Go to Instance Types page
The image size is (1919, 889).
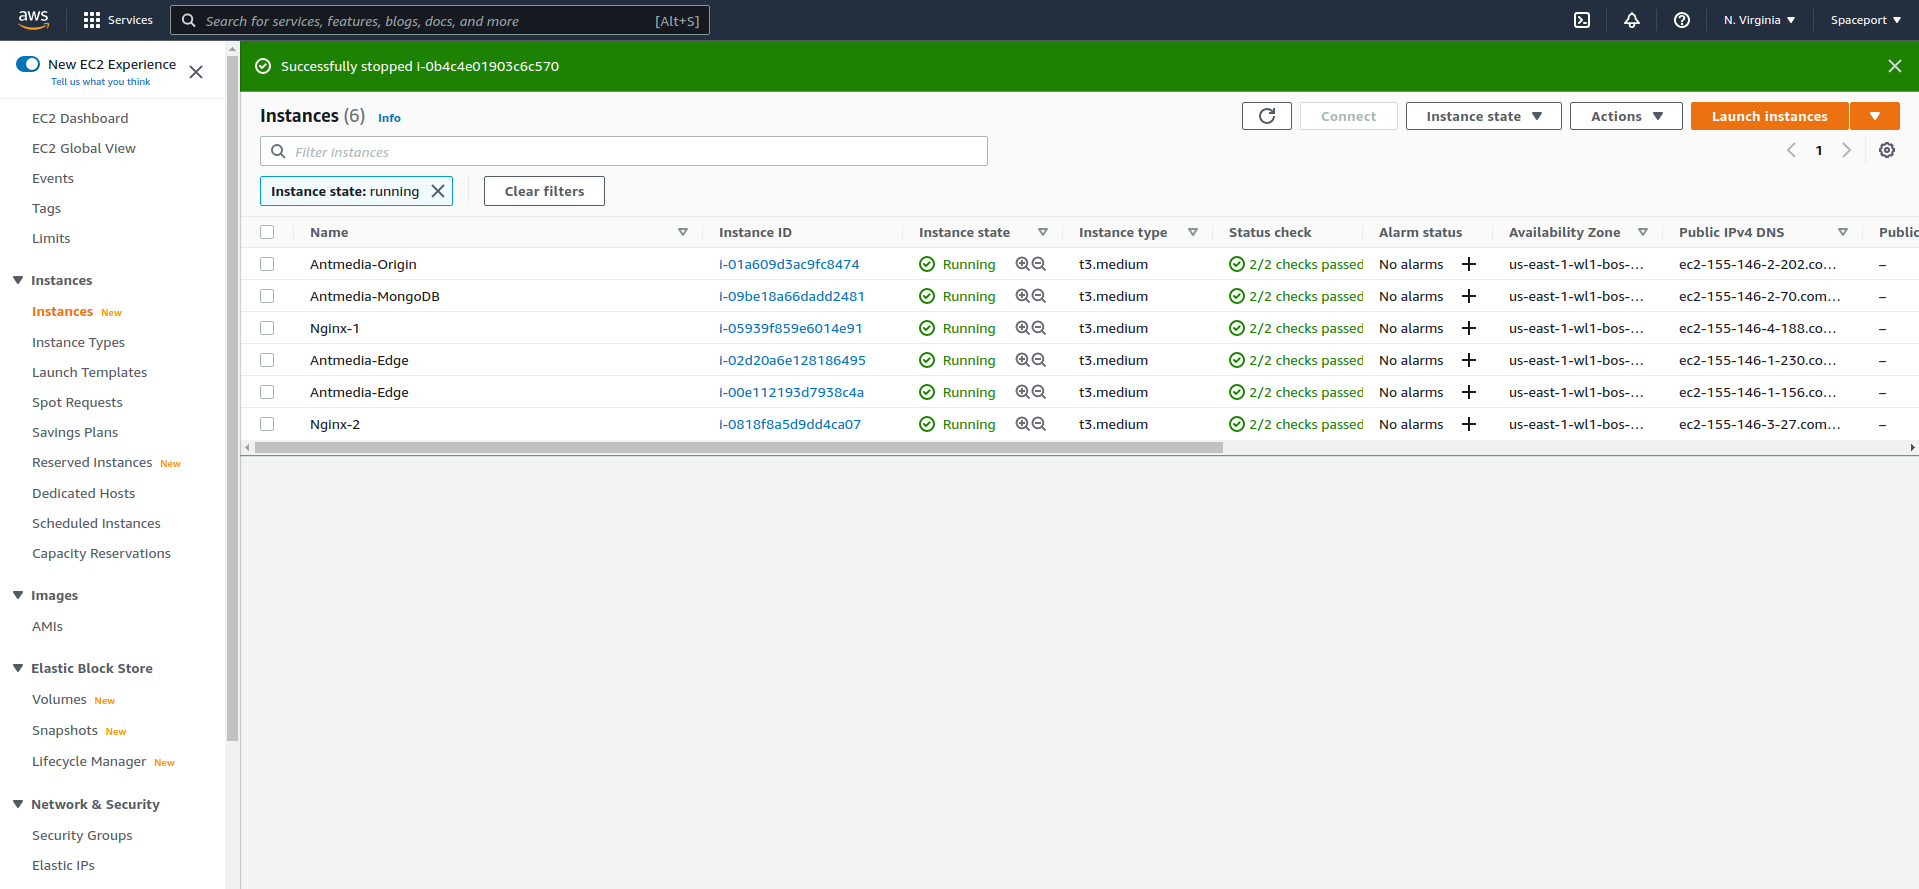pyautogui.click(x=78, y=342)
